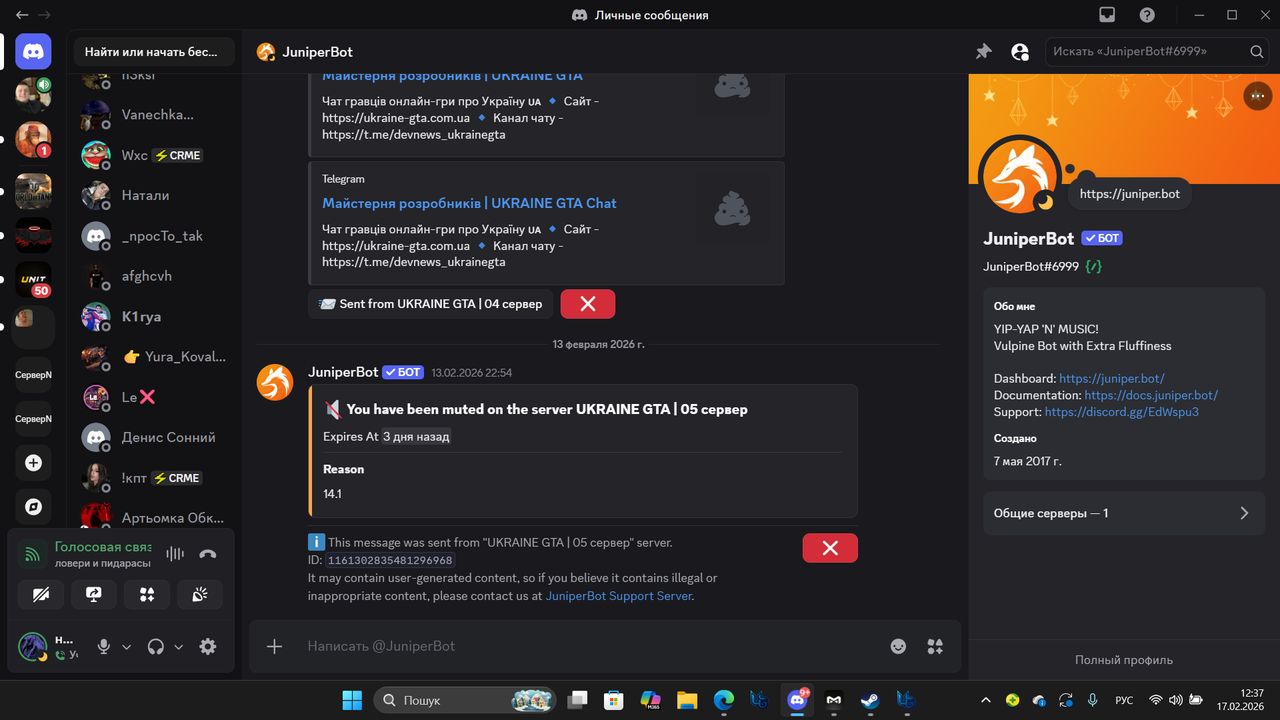
Task: Open direct message with K1rya
Action: (x=154, y=316)
